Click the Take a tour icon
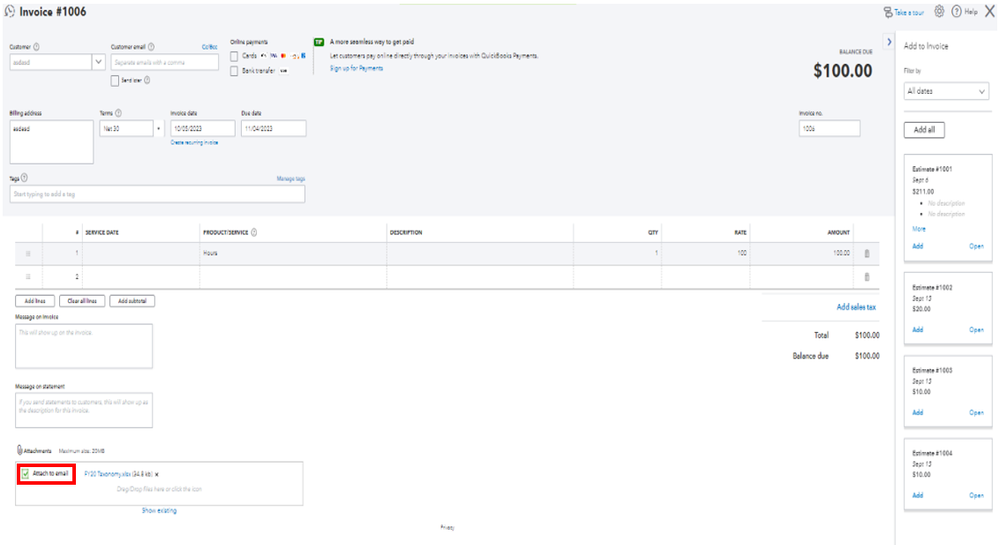The height and width of the screenshot is (545, 999). (x=888, y=12)
